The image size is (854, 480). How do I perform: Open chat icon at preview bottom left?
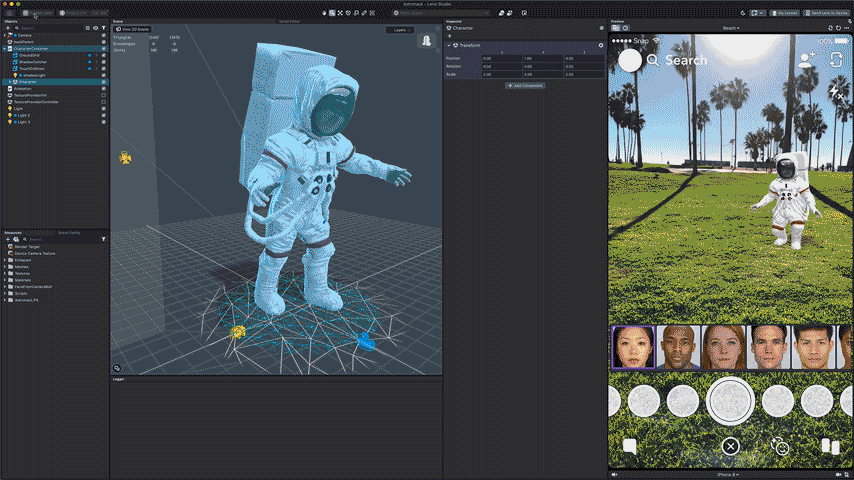coord(630,447)
